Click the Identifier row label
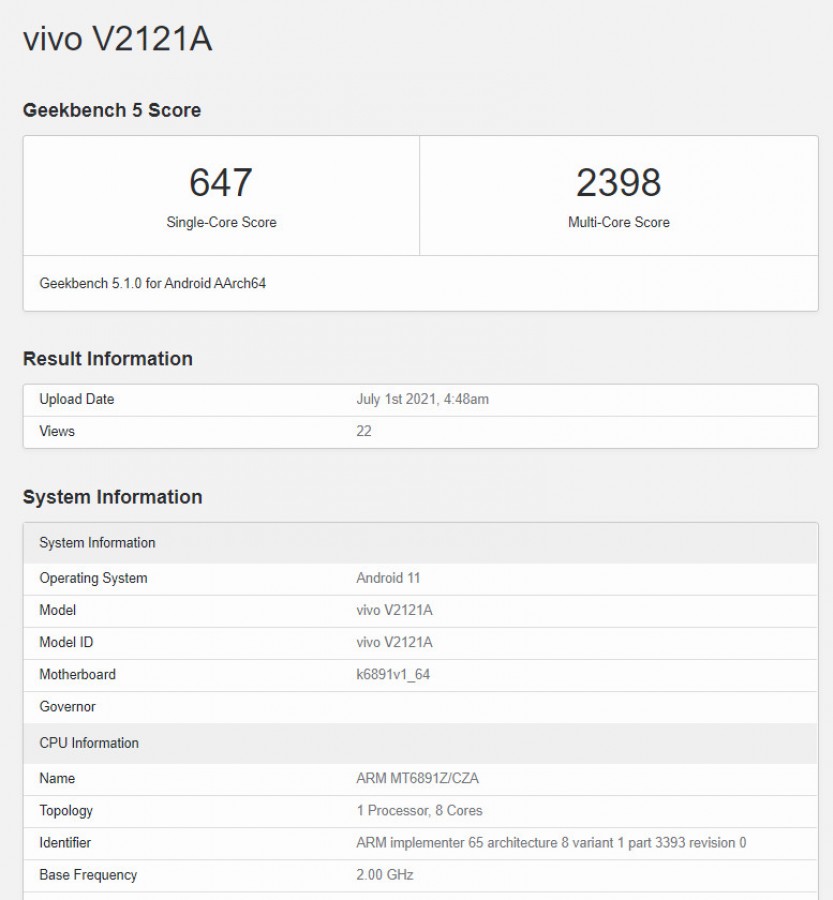Screen dimensions: 833x900 click(x=65, y=843)
